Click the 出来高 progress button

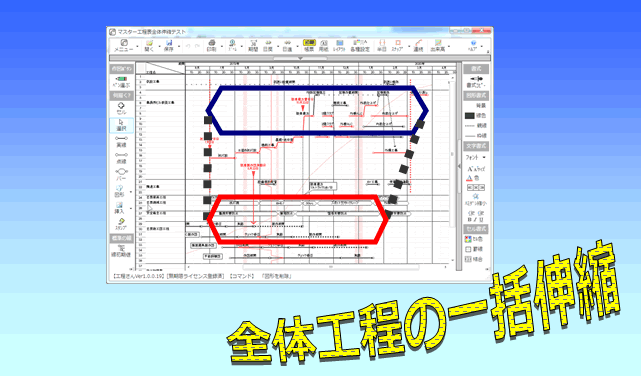pyautogui.click(x=437, y=45)
